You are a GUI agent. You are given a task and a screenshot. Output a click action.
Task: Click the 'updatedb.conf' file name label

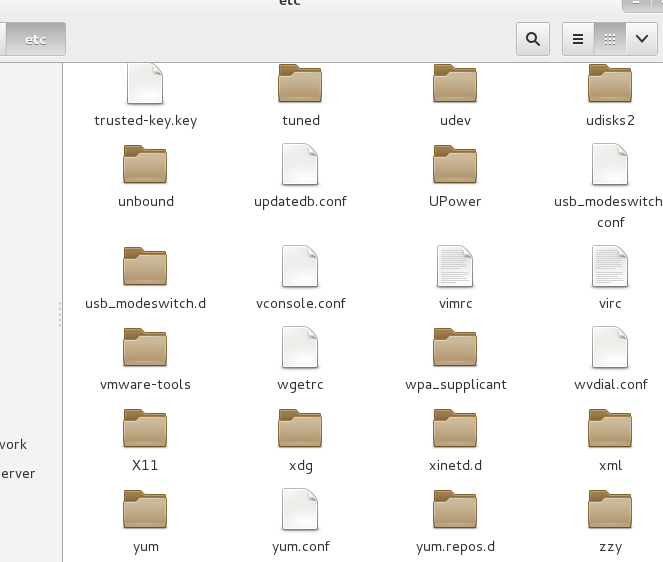coord(300,202)
